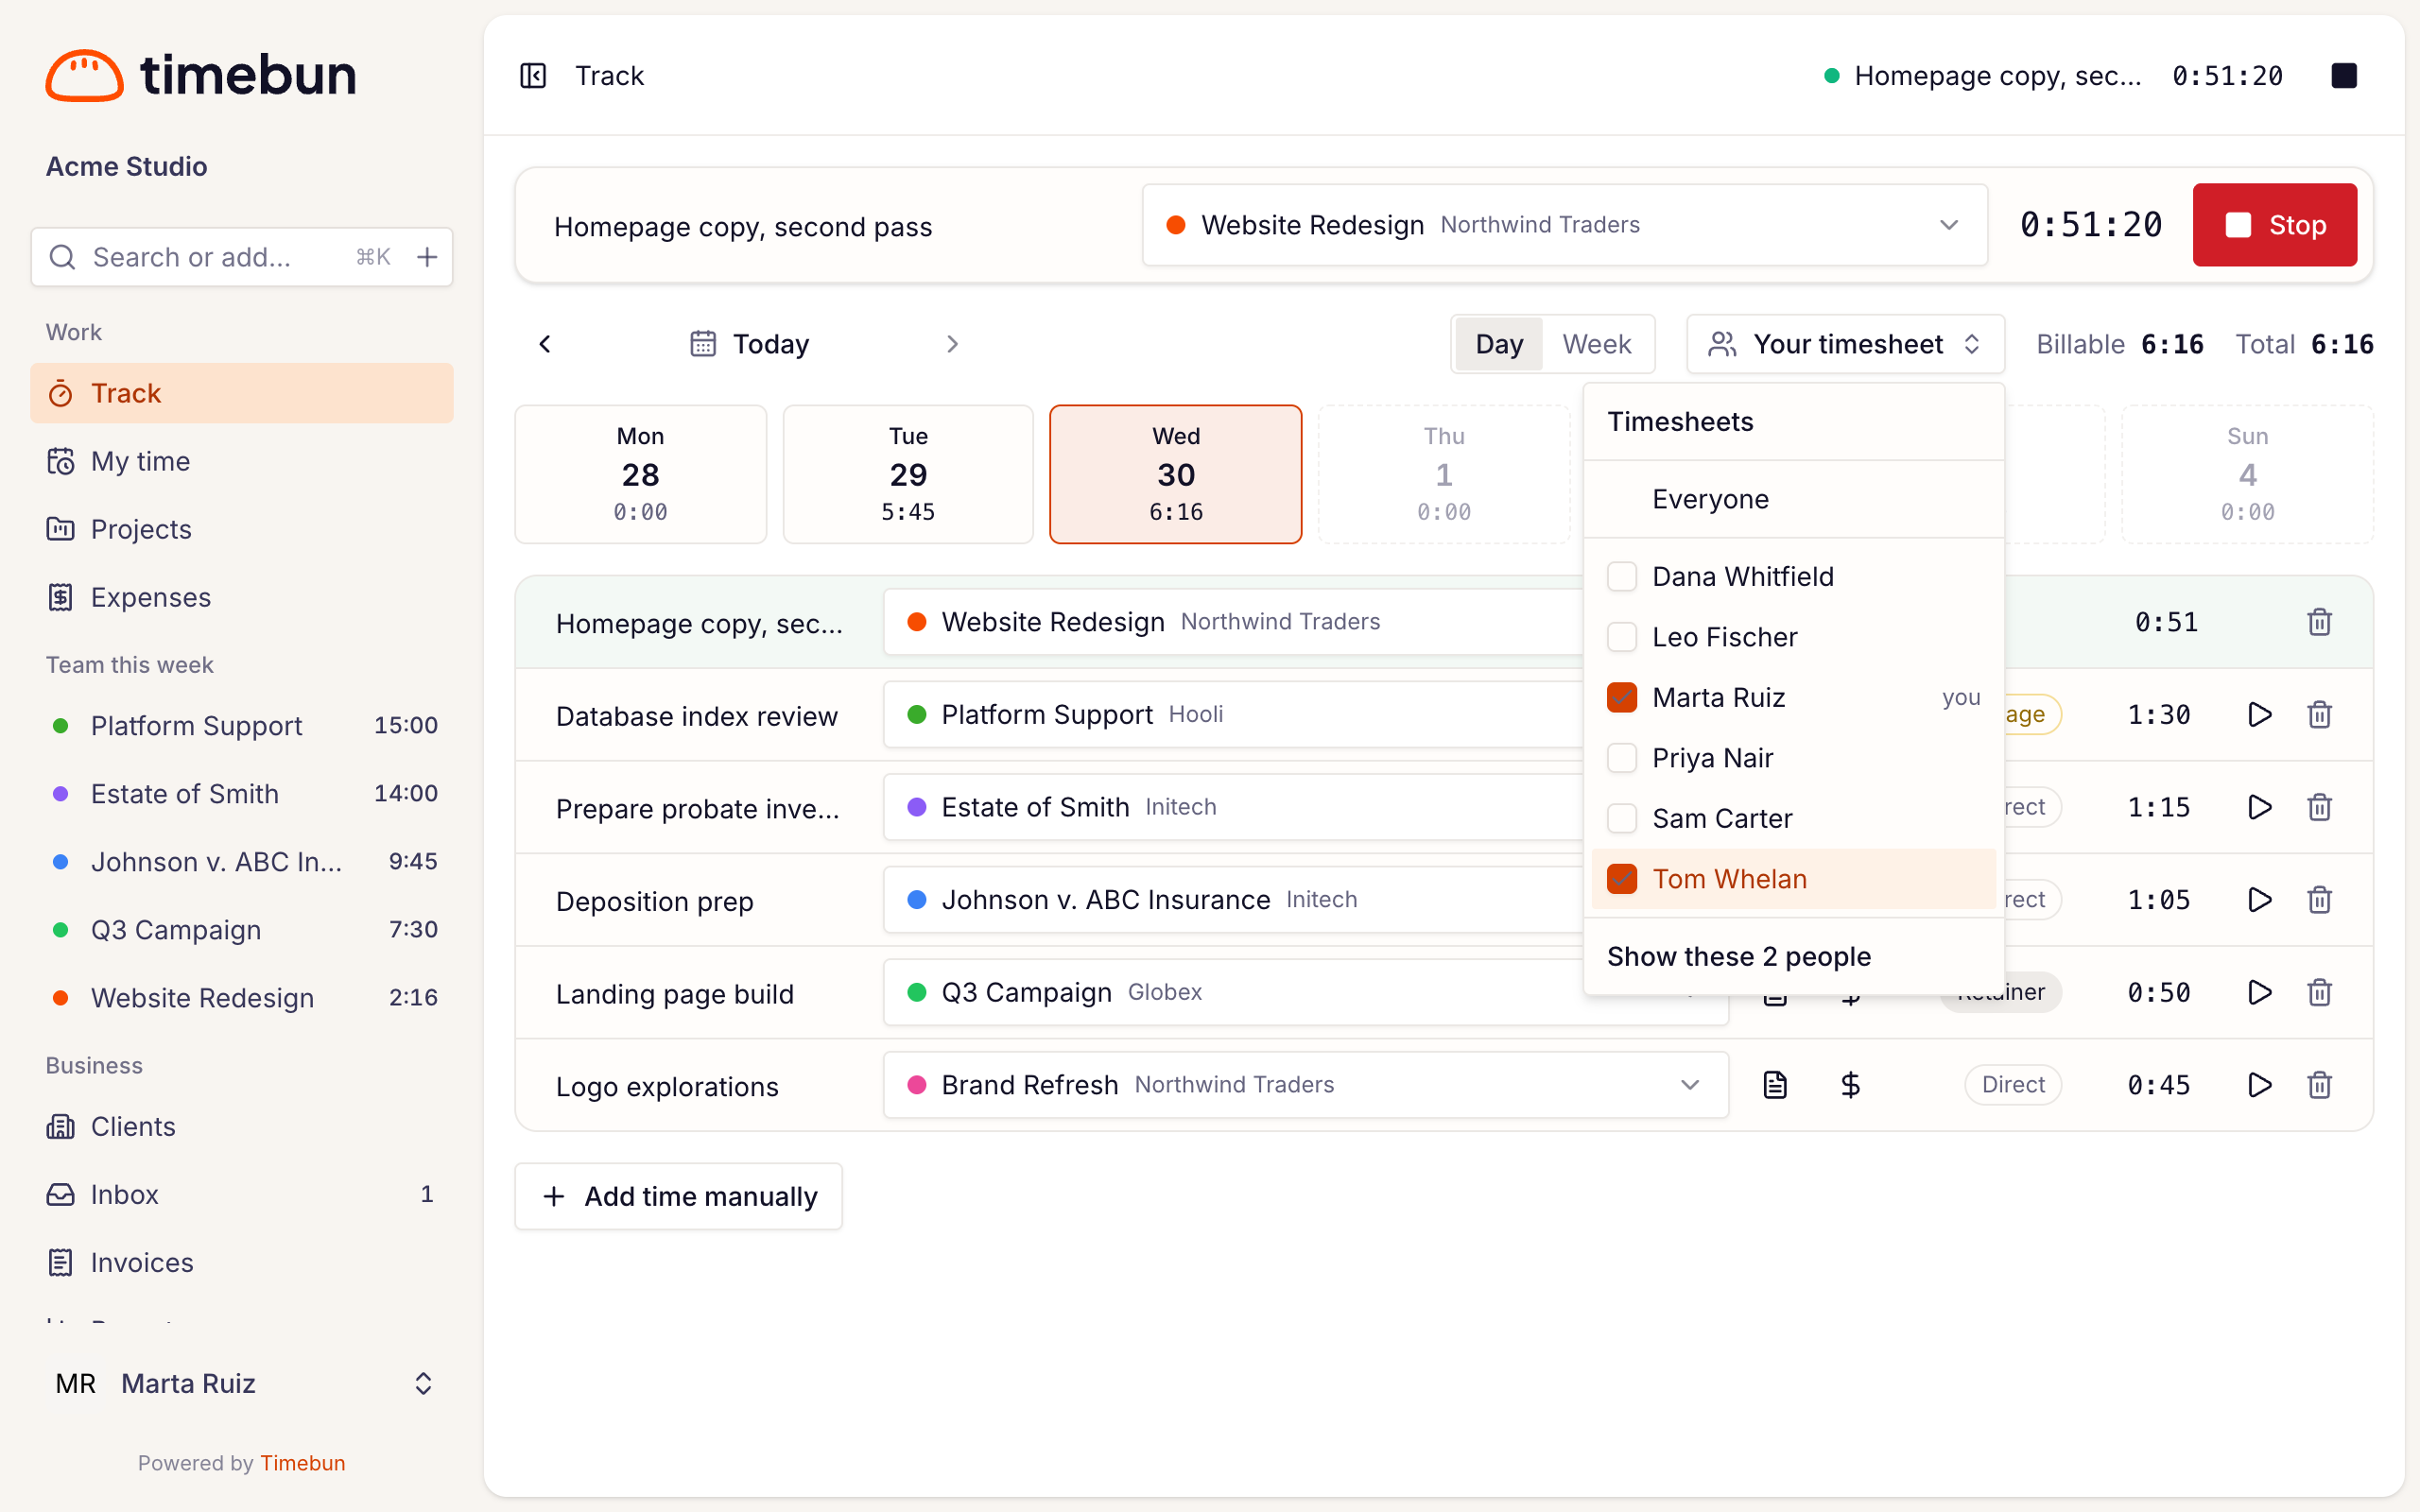This screenshot has width=2420, height=1512.
Task: Check Priya Nair checkbox
Action: point(1622,758)
